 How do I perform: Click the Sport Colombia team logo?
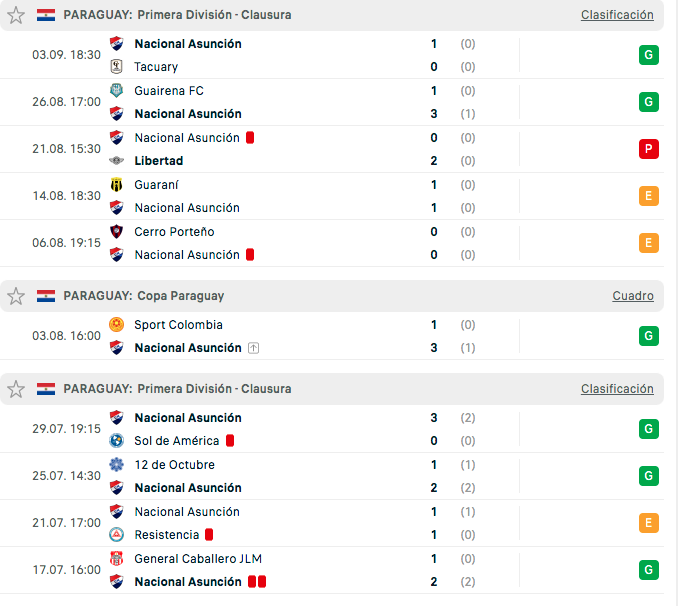116,325
